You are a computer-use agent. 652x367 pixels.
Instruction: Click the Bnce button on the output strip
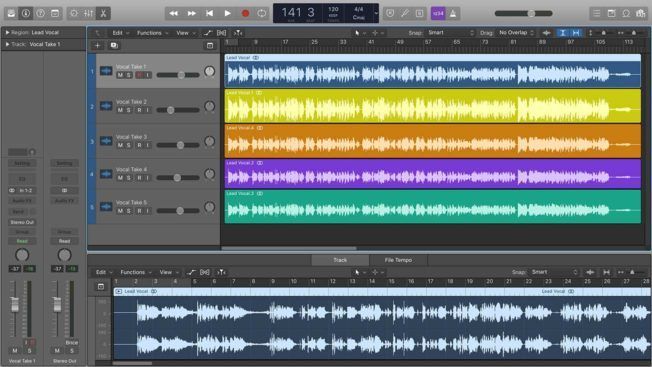coord(72,342)
